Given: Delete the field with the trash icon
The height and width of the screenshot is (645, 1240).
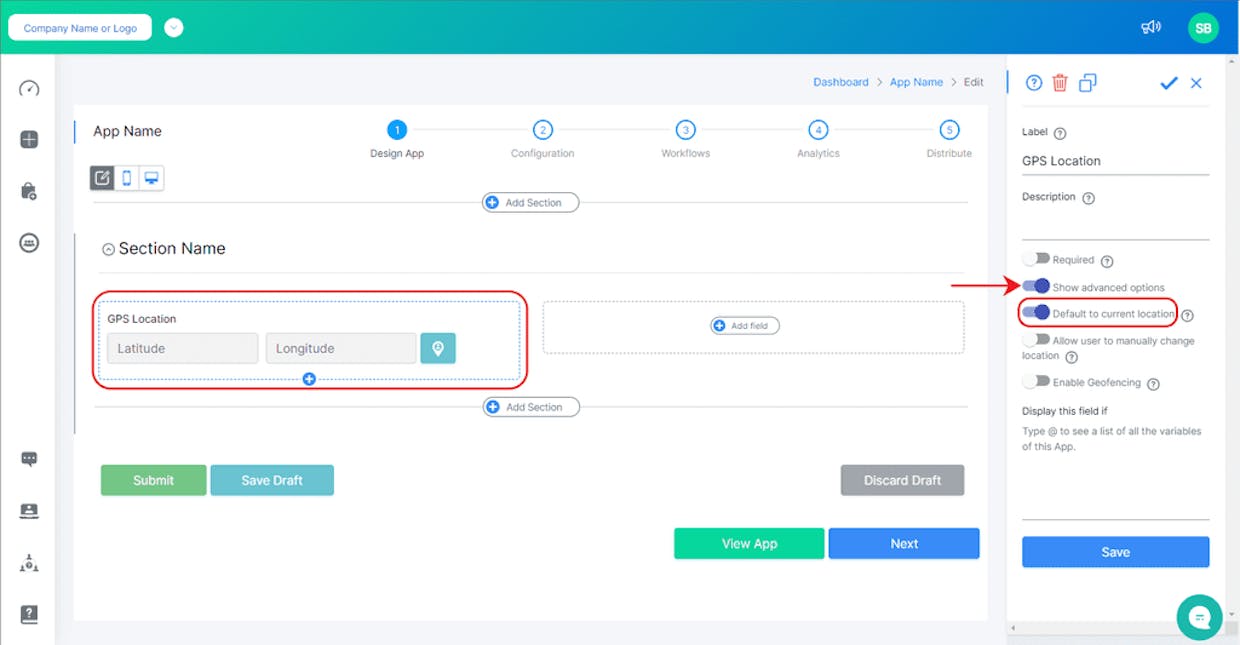Looking at the screenshot, I should [x=1060, y=83].
